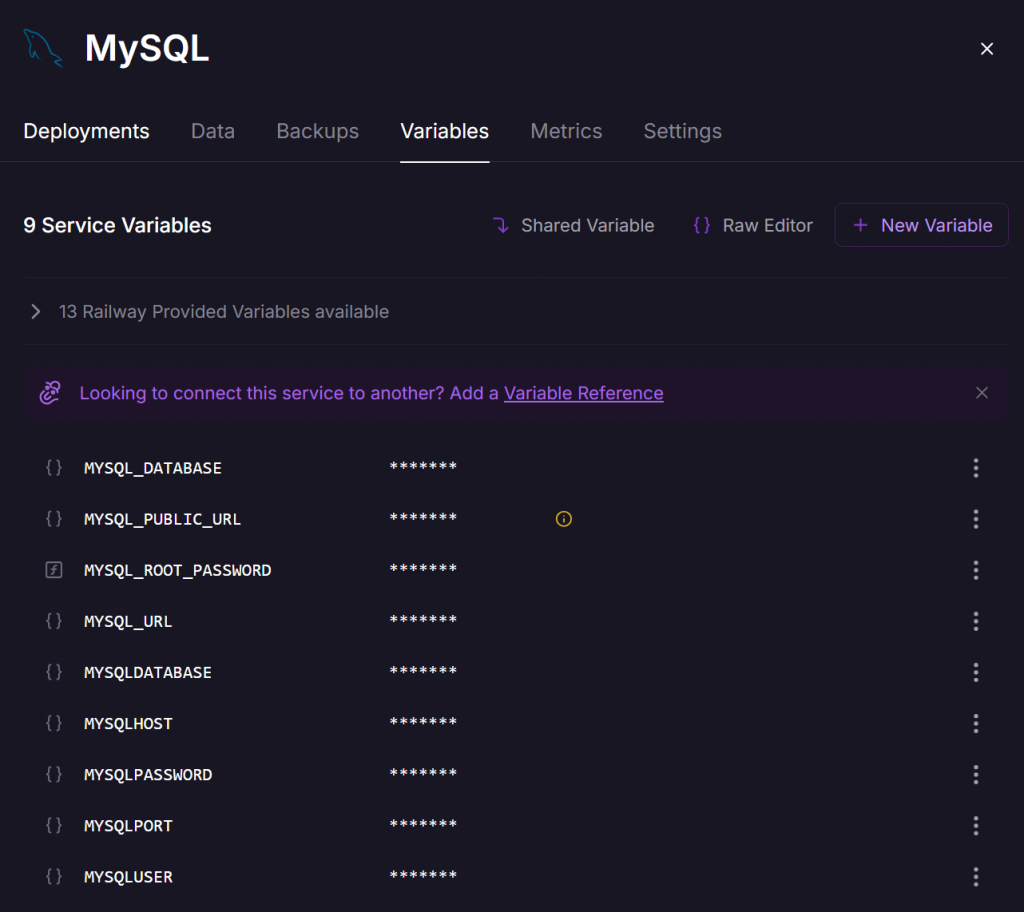This screenshot has width=1024, height=912.
Task: Click braces icon beside MYSQLPASSWORD
Action: [x=54, y=774]
